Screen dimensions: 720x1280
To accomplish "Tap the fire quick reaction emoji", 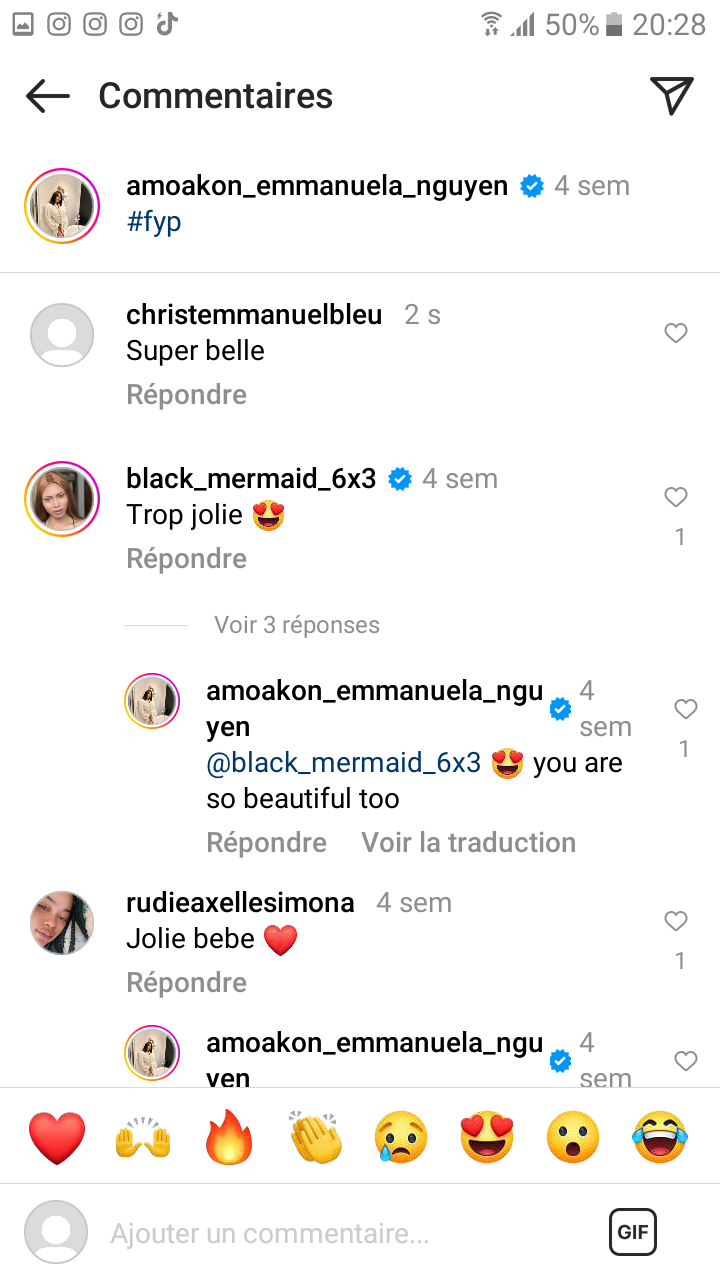I will [x=230, y=1137].
